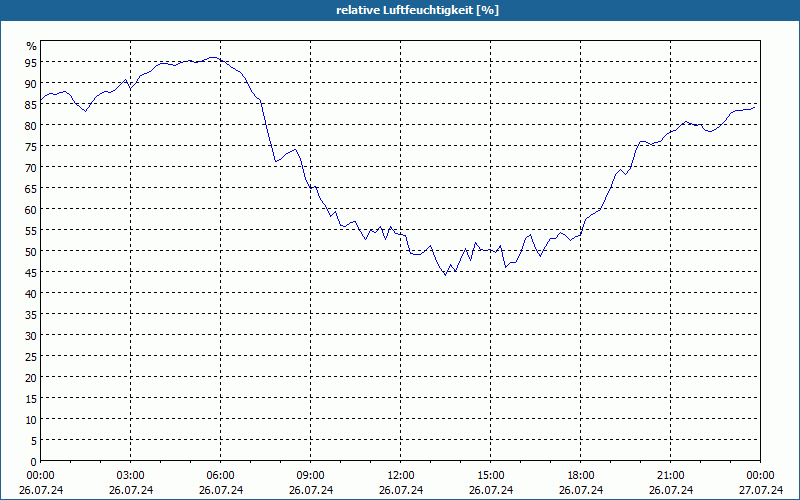Click the y-axis value 35

click(31, 314)
